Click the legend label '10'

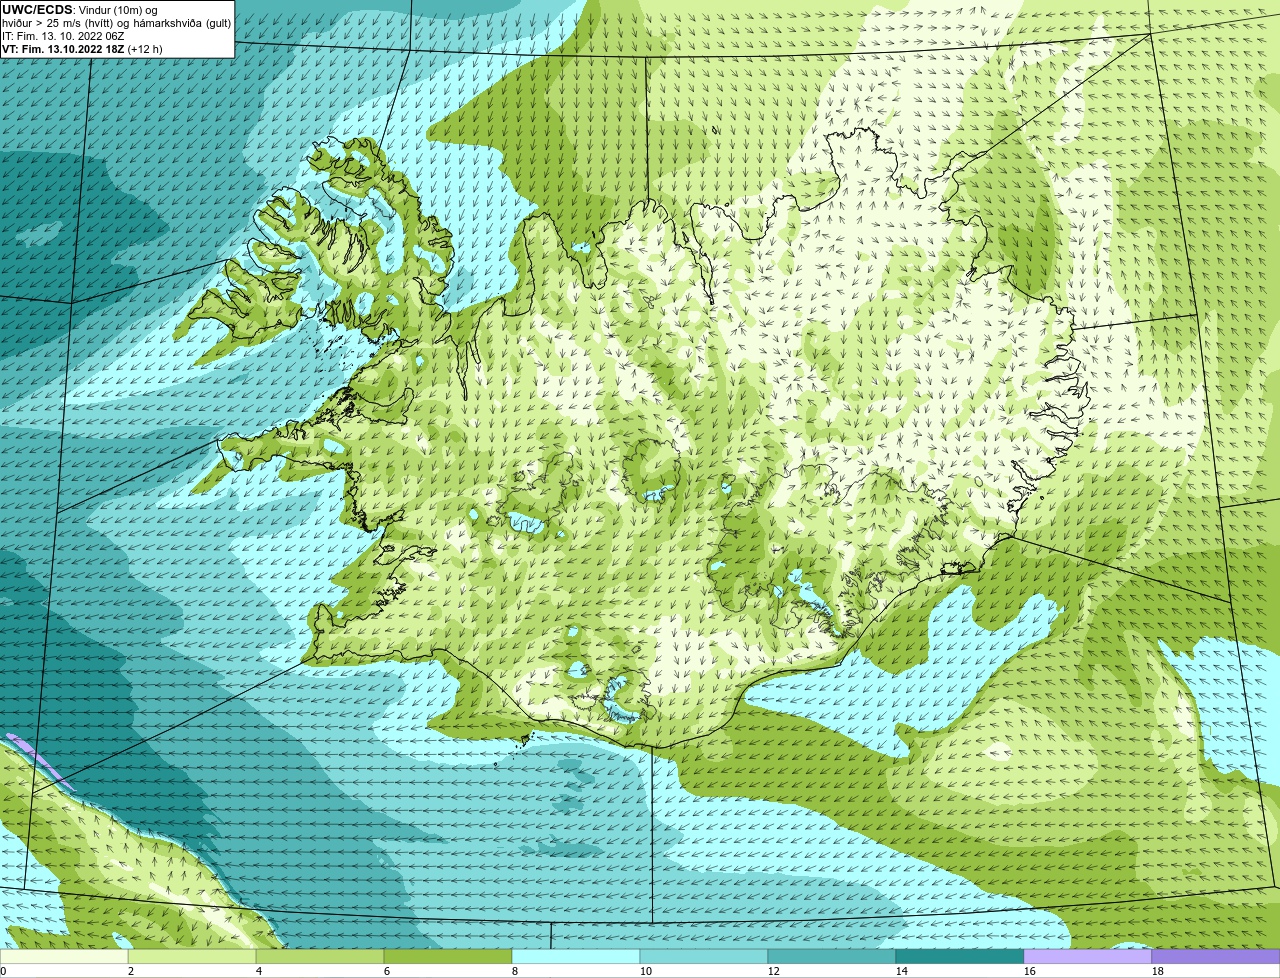coord(646,971)
